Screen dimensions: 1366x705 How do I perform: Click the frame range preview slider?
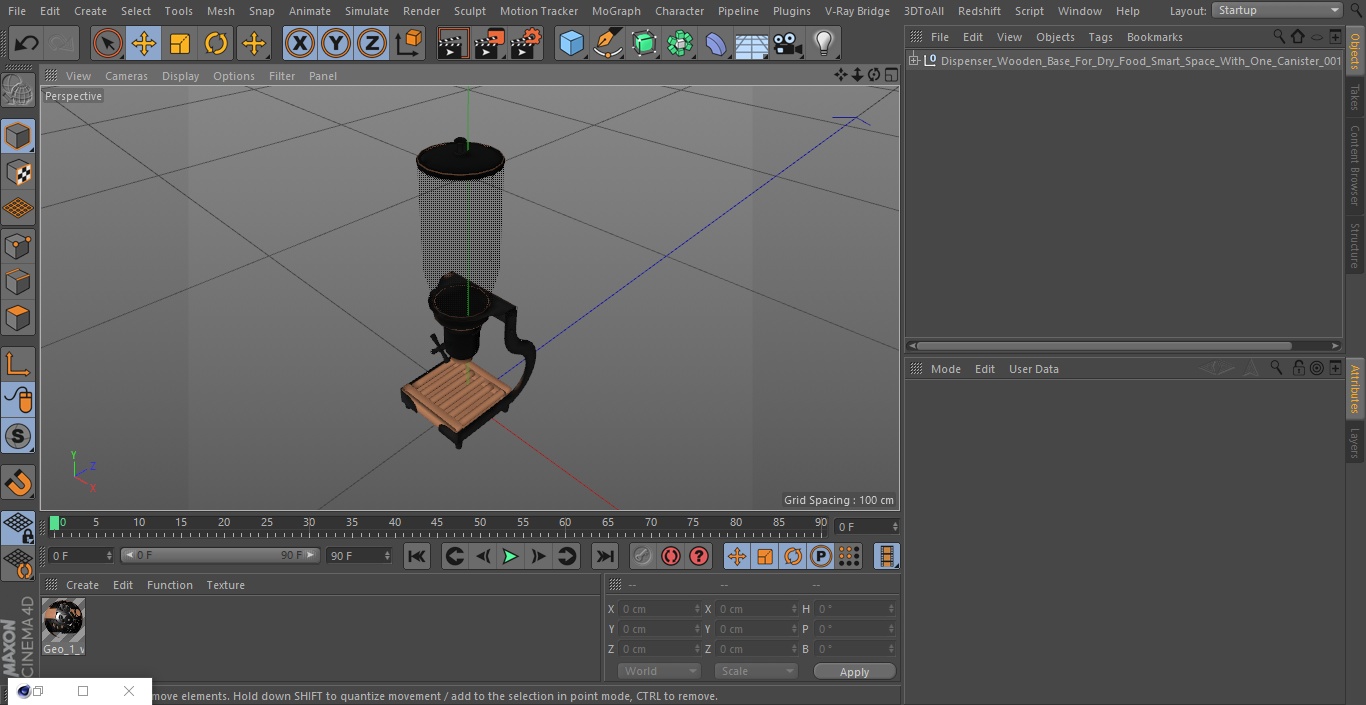220,556
